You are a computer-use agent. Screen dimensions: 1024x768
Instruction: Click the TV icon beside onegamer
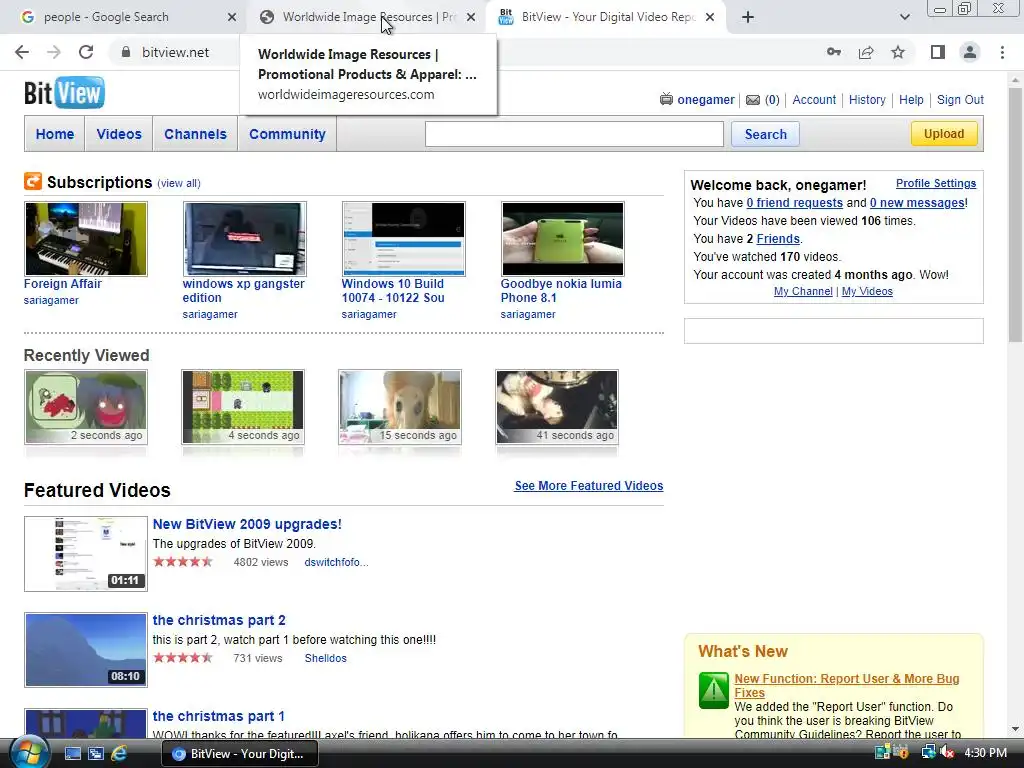click(666, 99)
